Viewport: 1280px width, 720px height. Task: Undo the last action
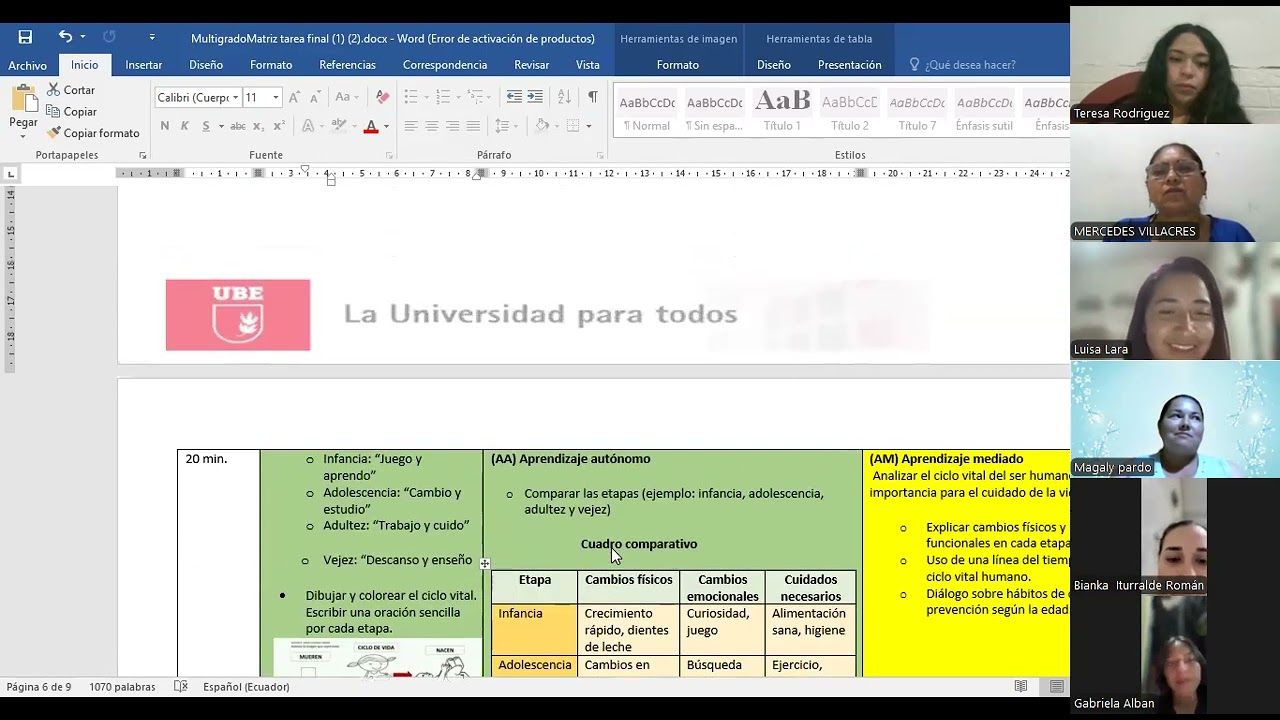65,37
